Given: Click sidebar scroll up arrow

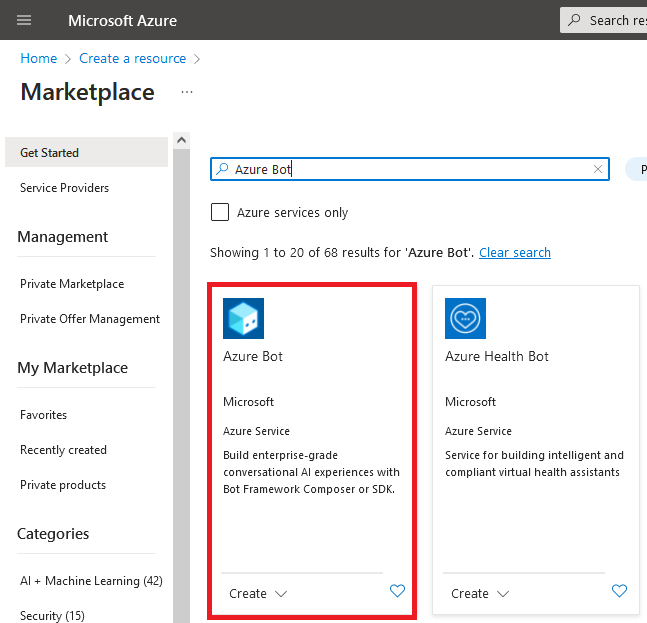Looking at the screenshot, I should coord(181,140).
